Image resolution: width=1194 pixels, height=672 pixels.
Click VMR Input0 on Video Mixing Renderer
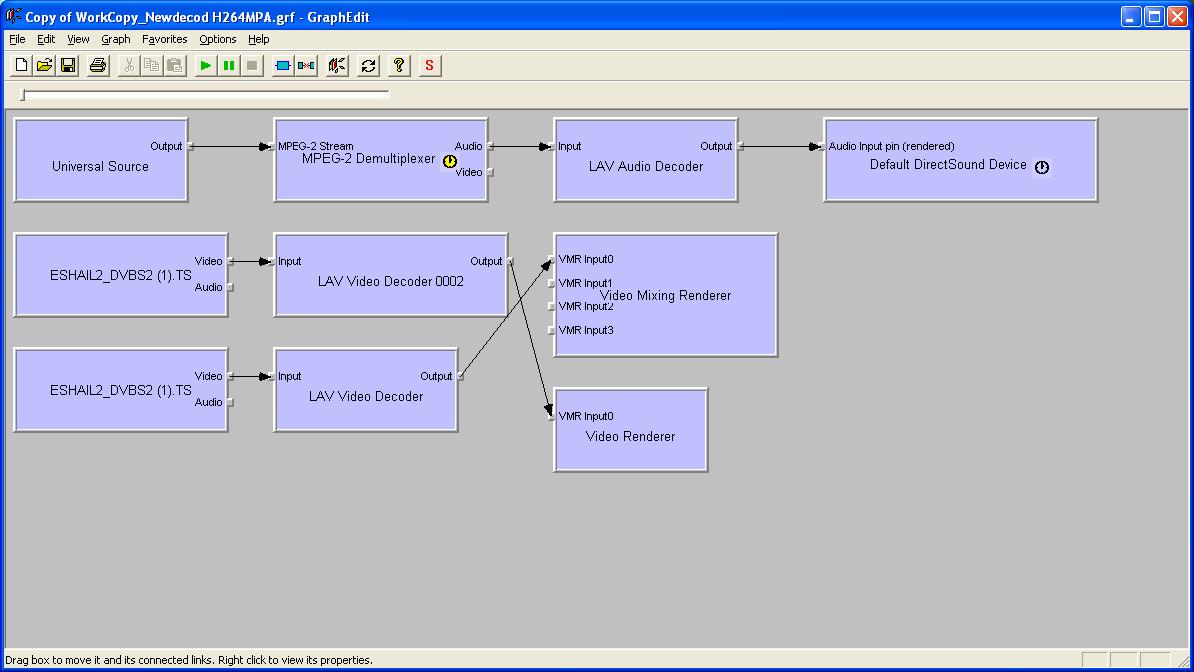551,260
